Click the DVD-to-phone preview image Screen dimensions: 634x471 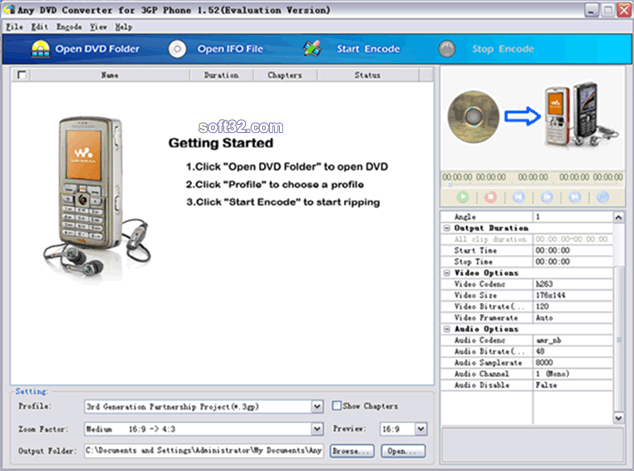pyautogui.click(x=533, y=118)
